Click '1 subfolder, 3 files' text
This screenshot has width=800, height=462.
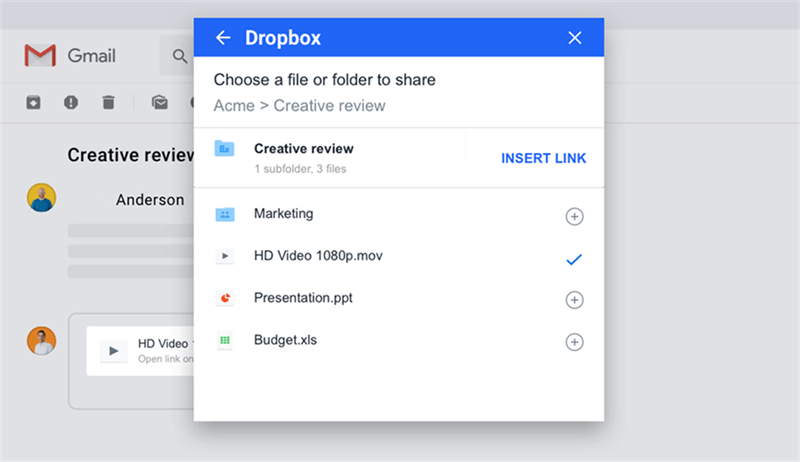tap(301, 169)
